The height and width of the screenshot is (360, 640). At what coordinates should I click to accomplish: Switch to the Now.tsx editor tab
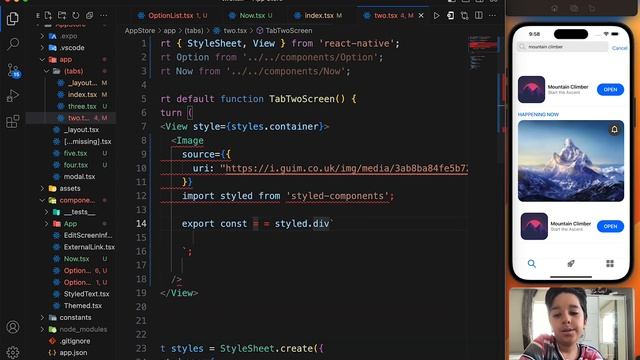250,16
